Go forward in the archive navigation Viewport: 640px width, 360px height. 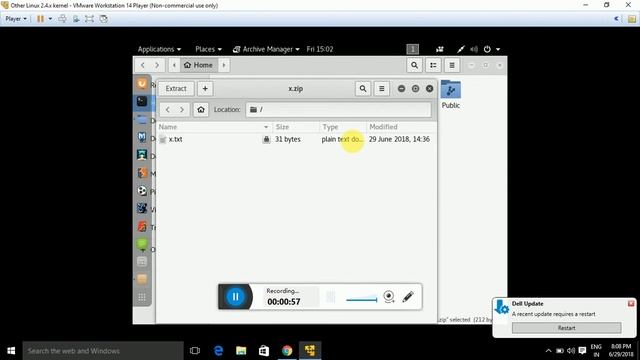coord(182,109)
